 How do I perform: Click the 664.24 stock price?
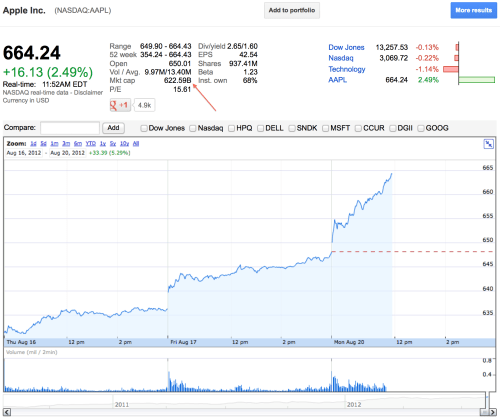point(32,53)
